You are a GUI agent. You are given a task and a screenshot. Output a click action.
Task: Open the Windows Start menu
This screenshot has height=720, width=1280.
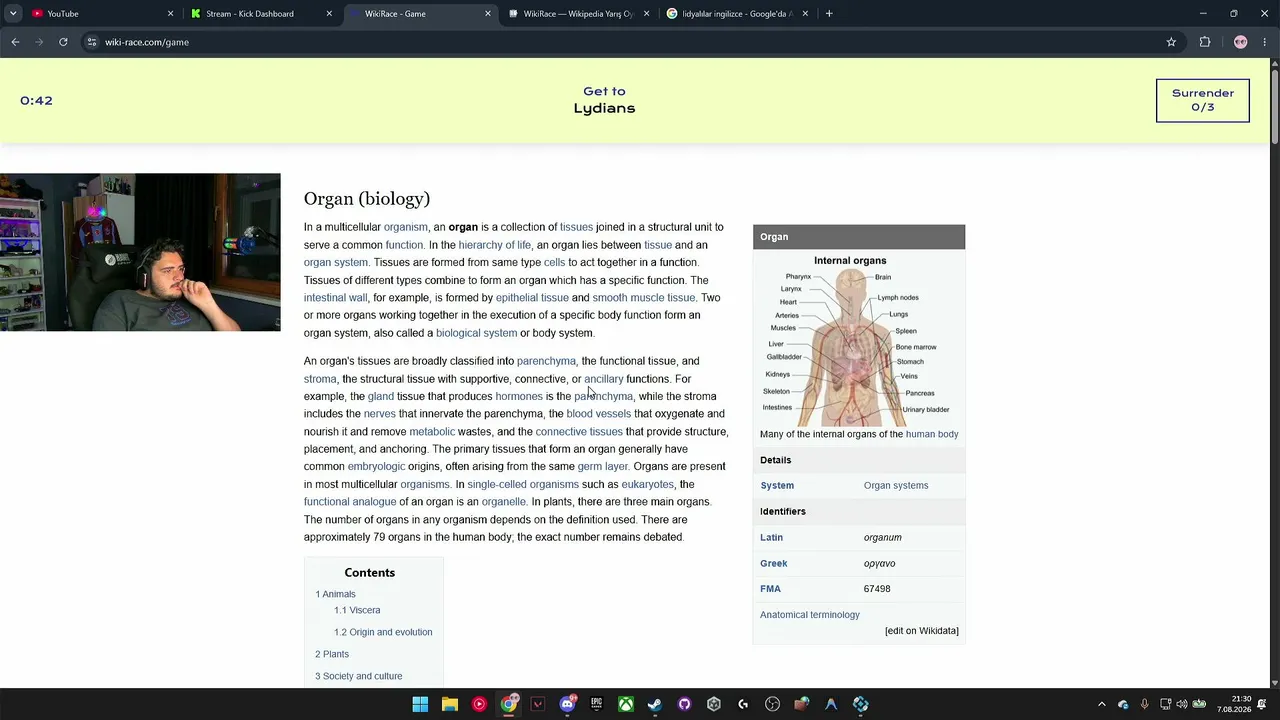[420, 704]
